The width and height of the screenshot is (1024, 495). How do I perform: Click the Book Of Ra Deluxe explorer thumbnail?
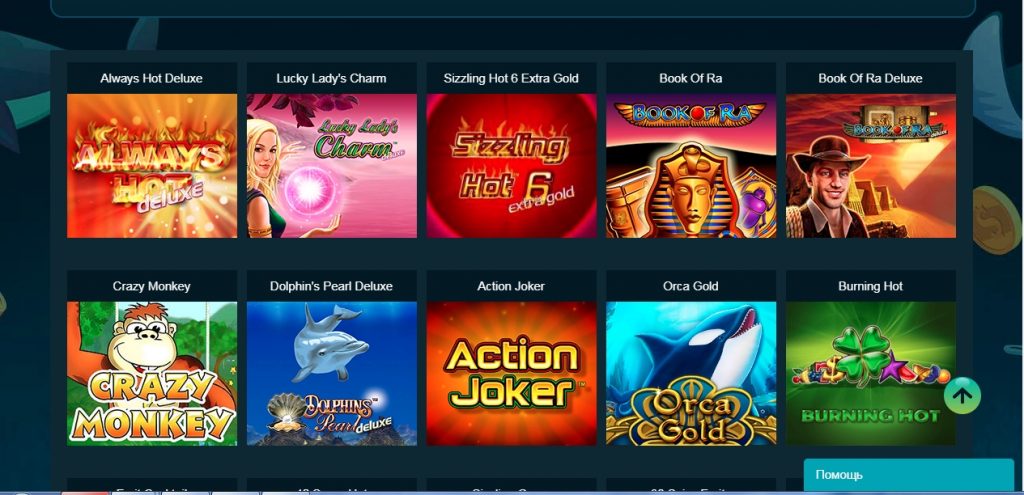click(871, 166)
